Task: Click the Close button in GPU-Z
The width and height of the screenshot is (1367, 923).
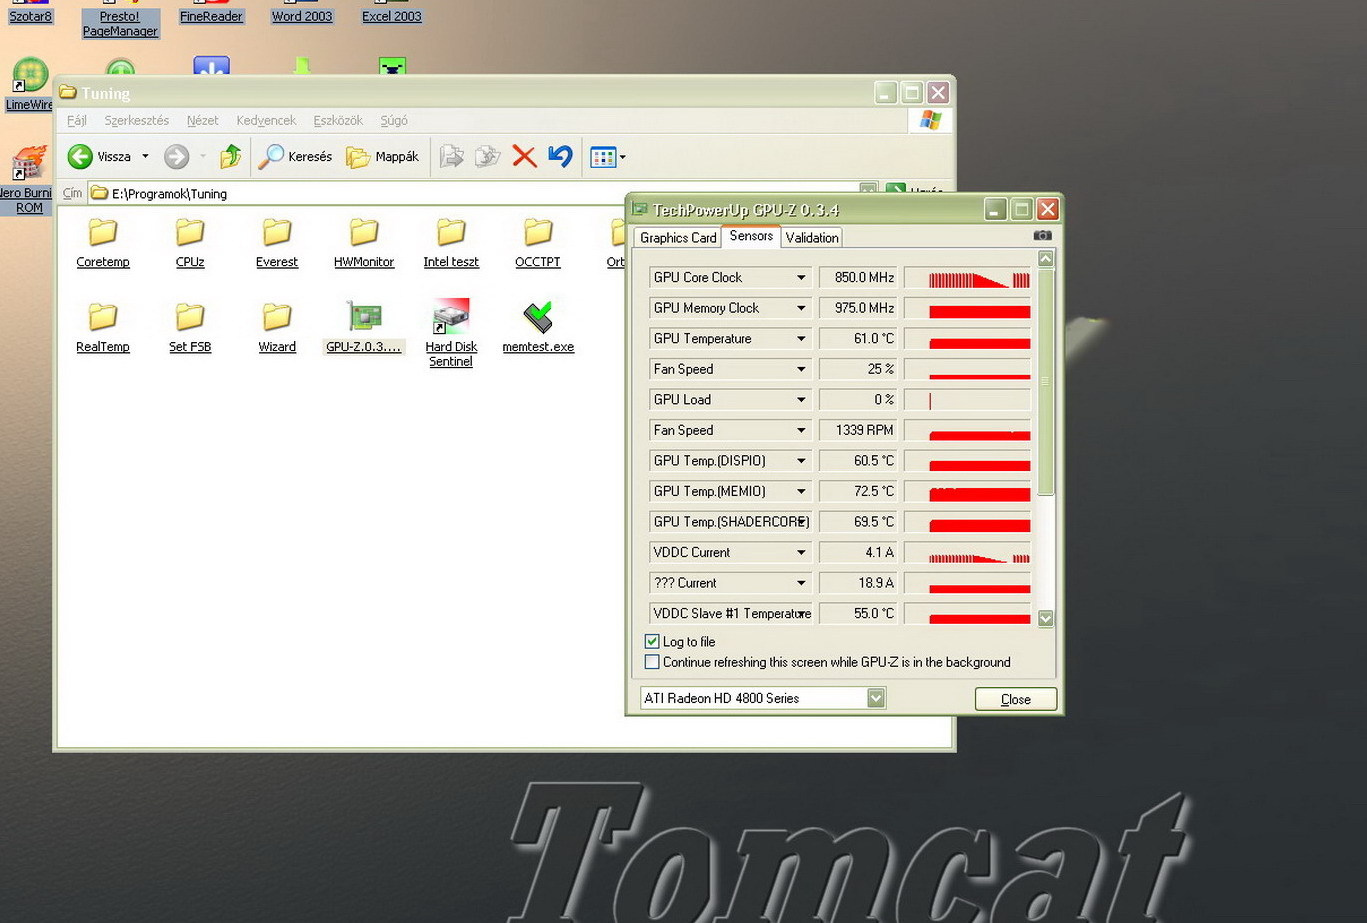Action: click(1016, 699)
